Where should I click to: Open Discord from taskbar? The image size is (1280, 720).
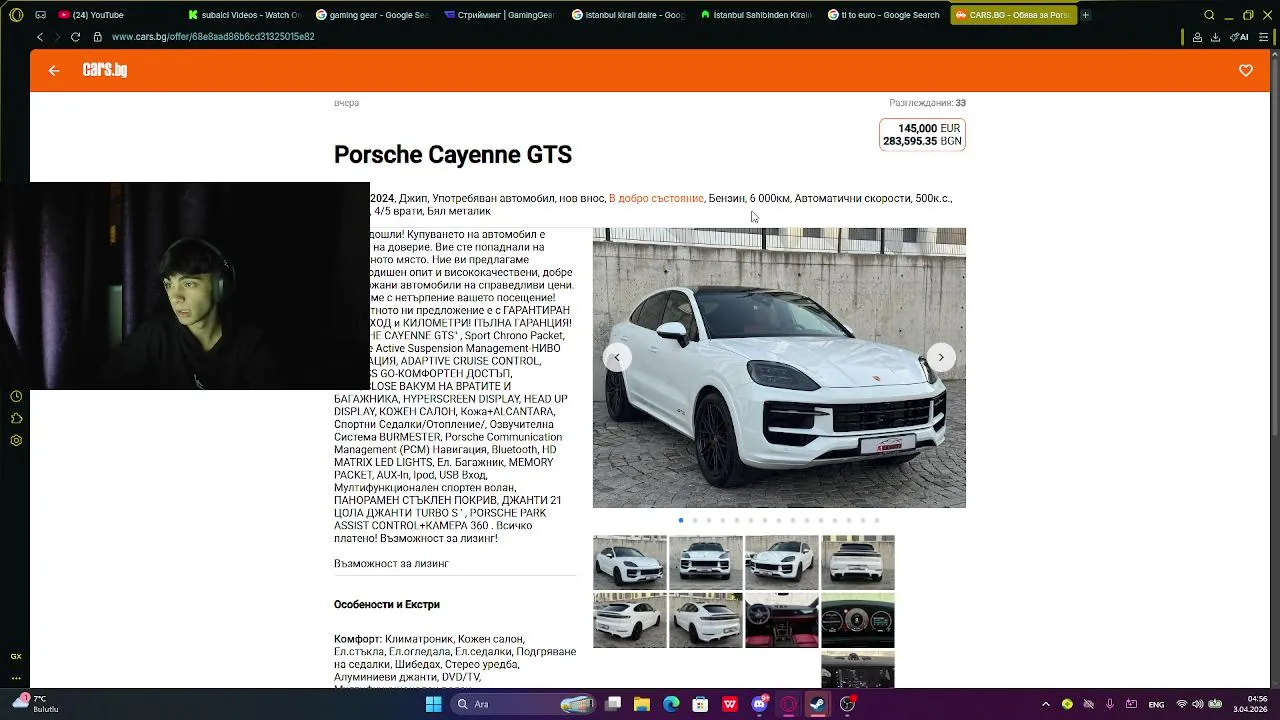pos(759,704)
